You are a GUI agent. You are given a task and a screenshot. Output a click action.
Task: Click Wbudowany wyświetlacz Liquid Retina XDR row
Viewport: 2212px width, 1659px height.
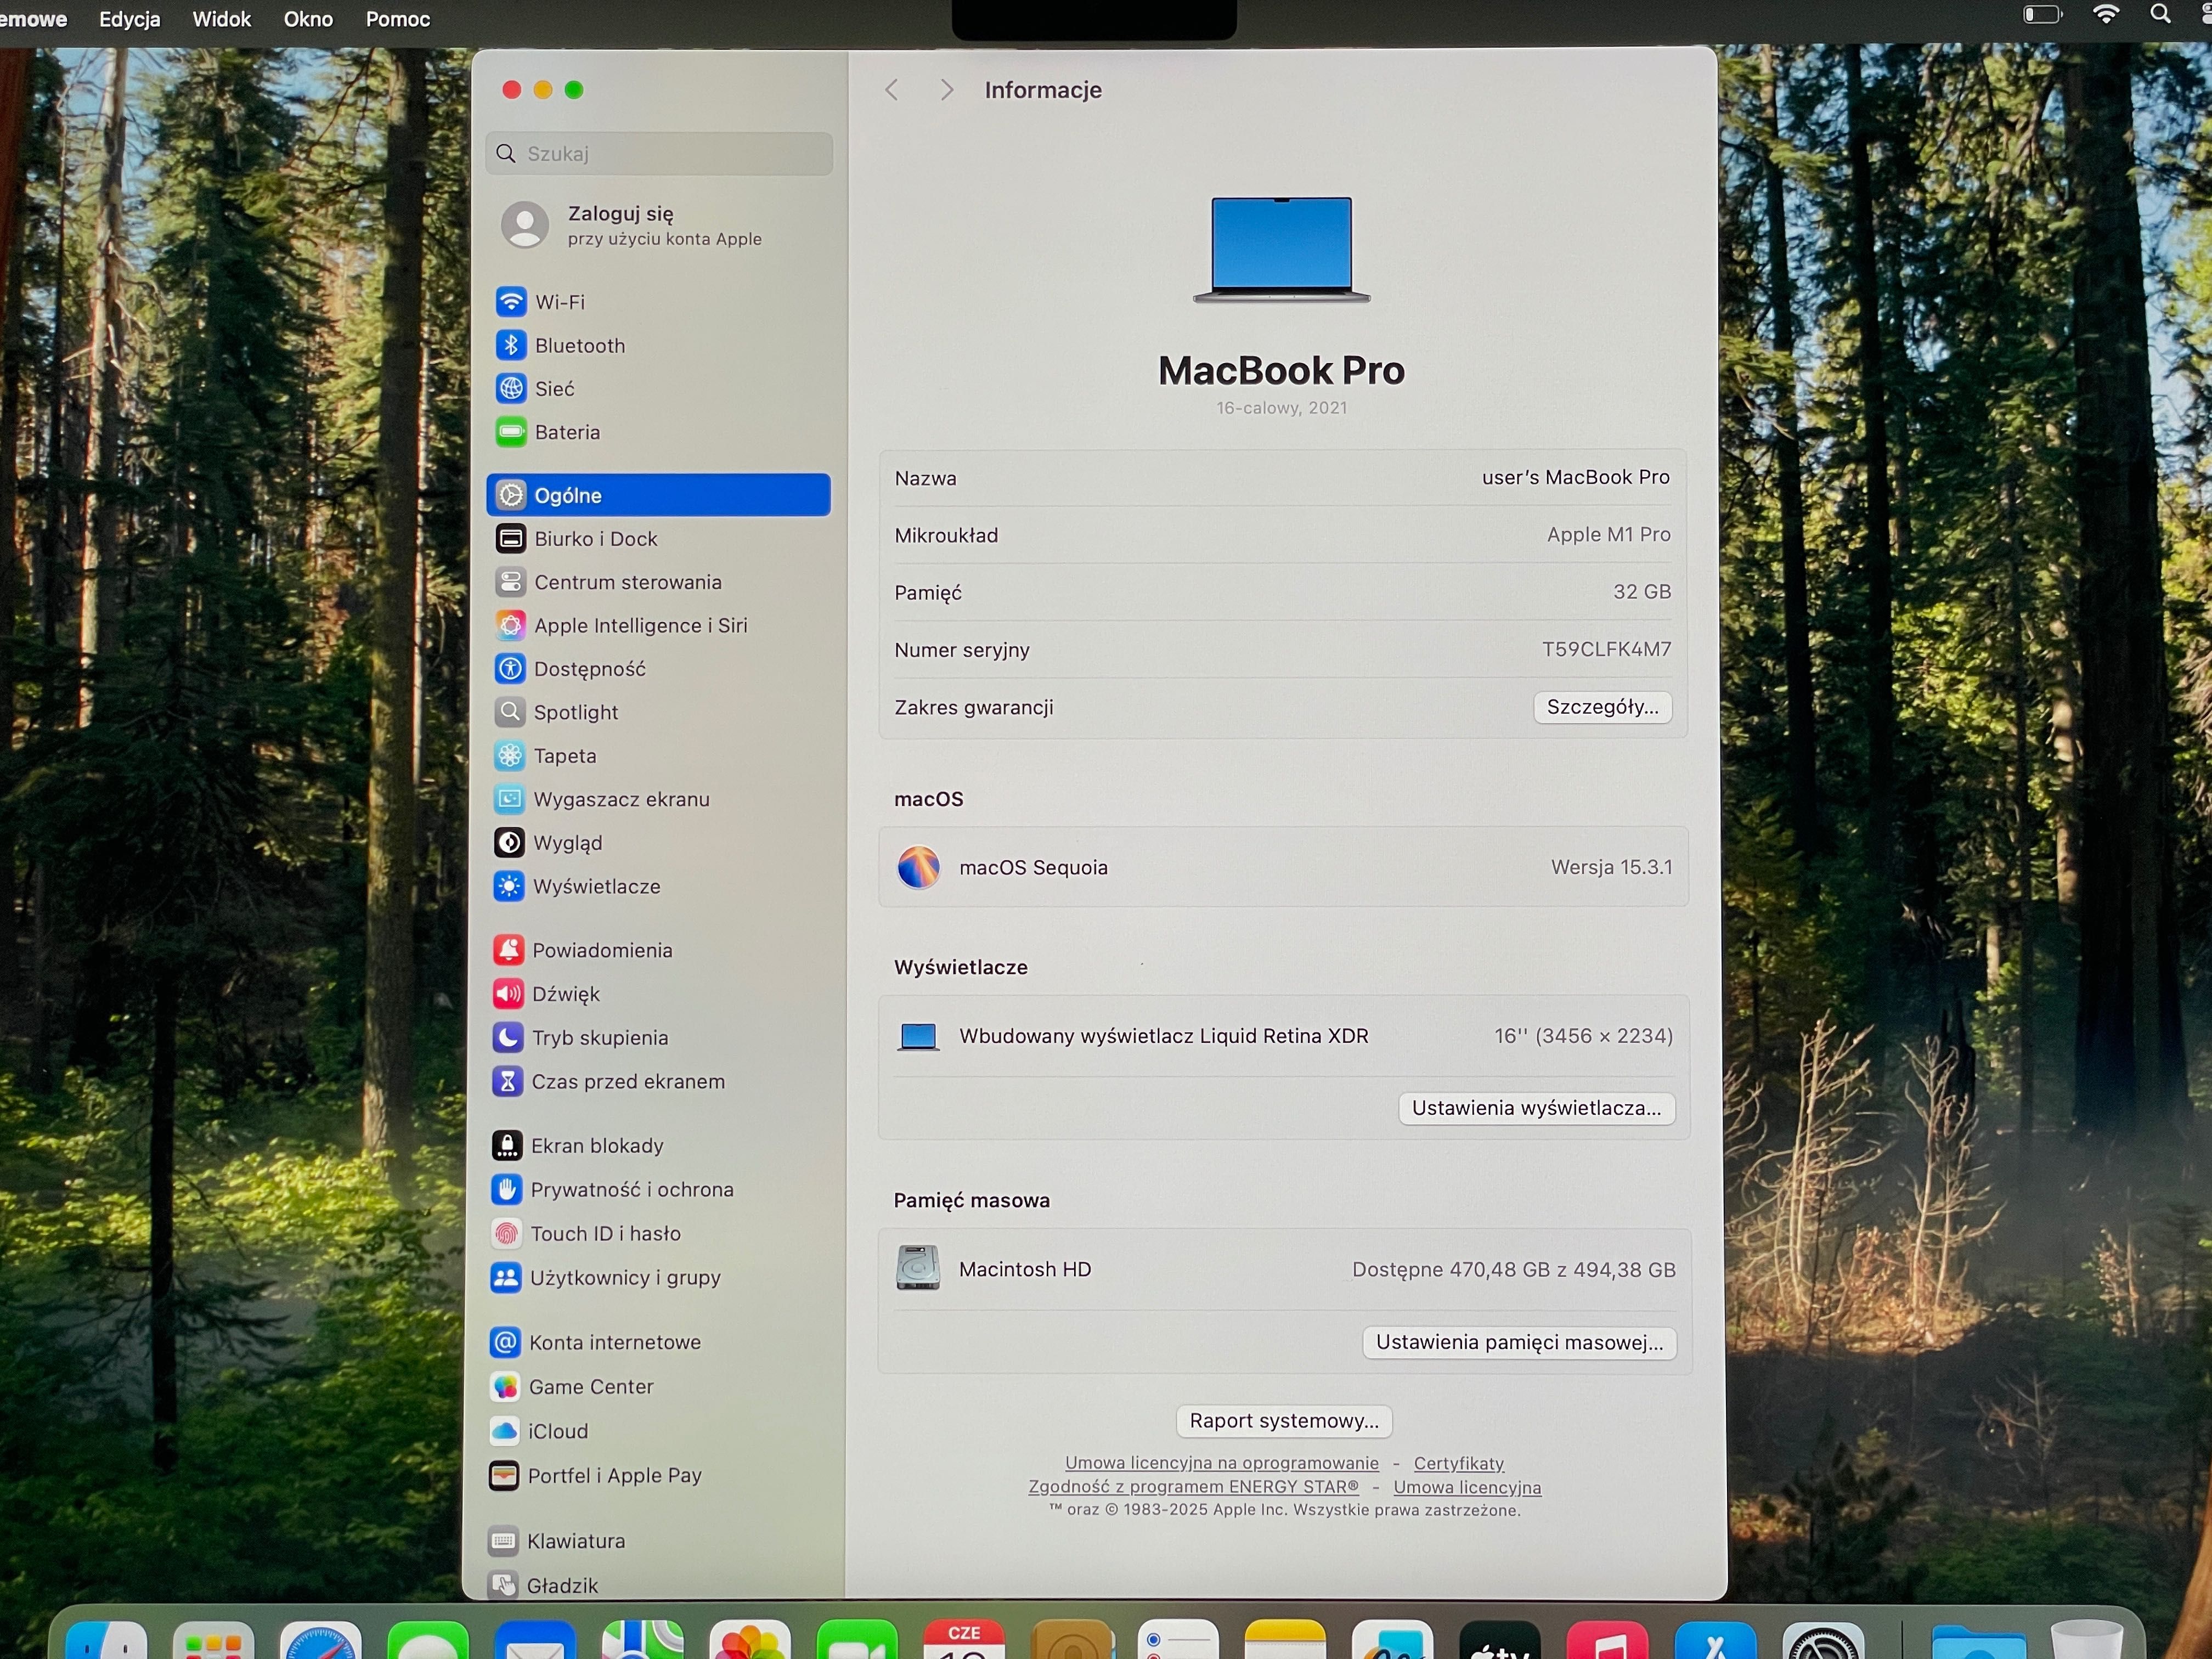[1284, 1036]
